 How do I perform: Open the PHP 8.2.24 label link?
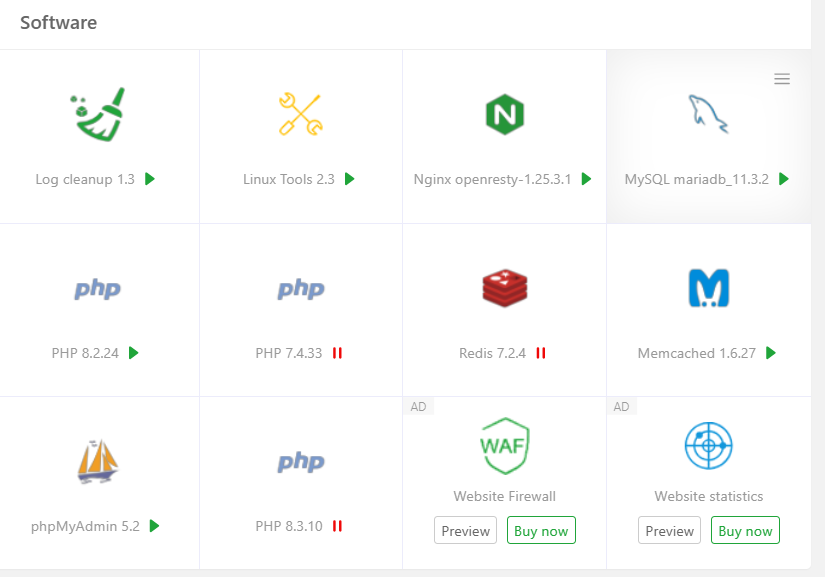85,353
